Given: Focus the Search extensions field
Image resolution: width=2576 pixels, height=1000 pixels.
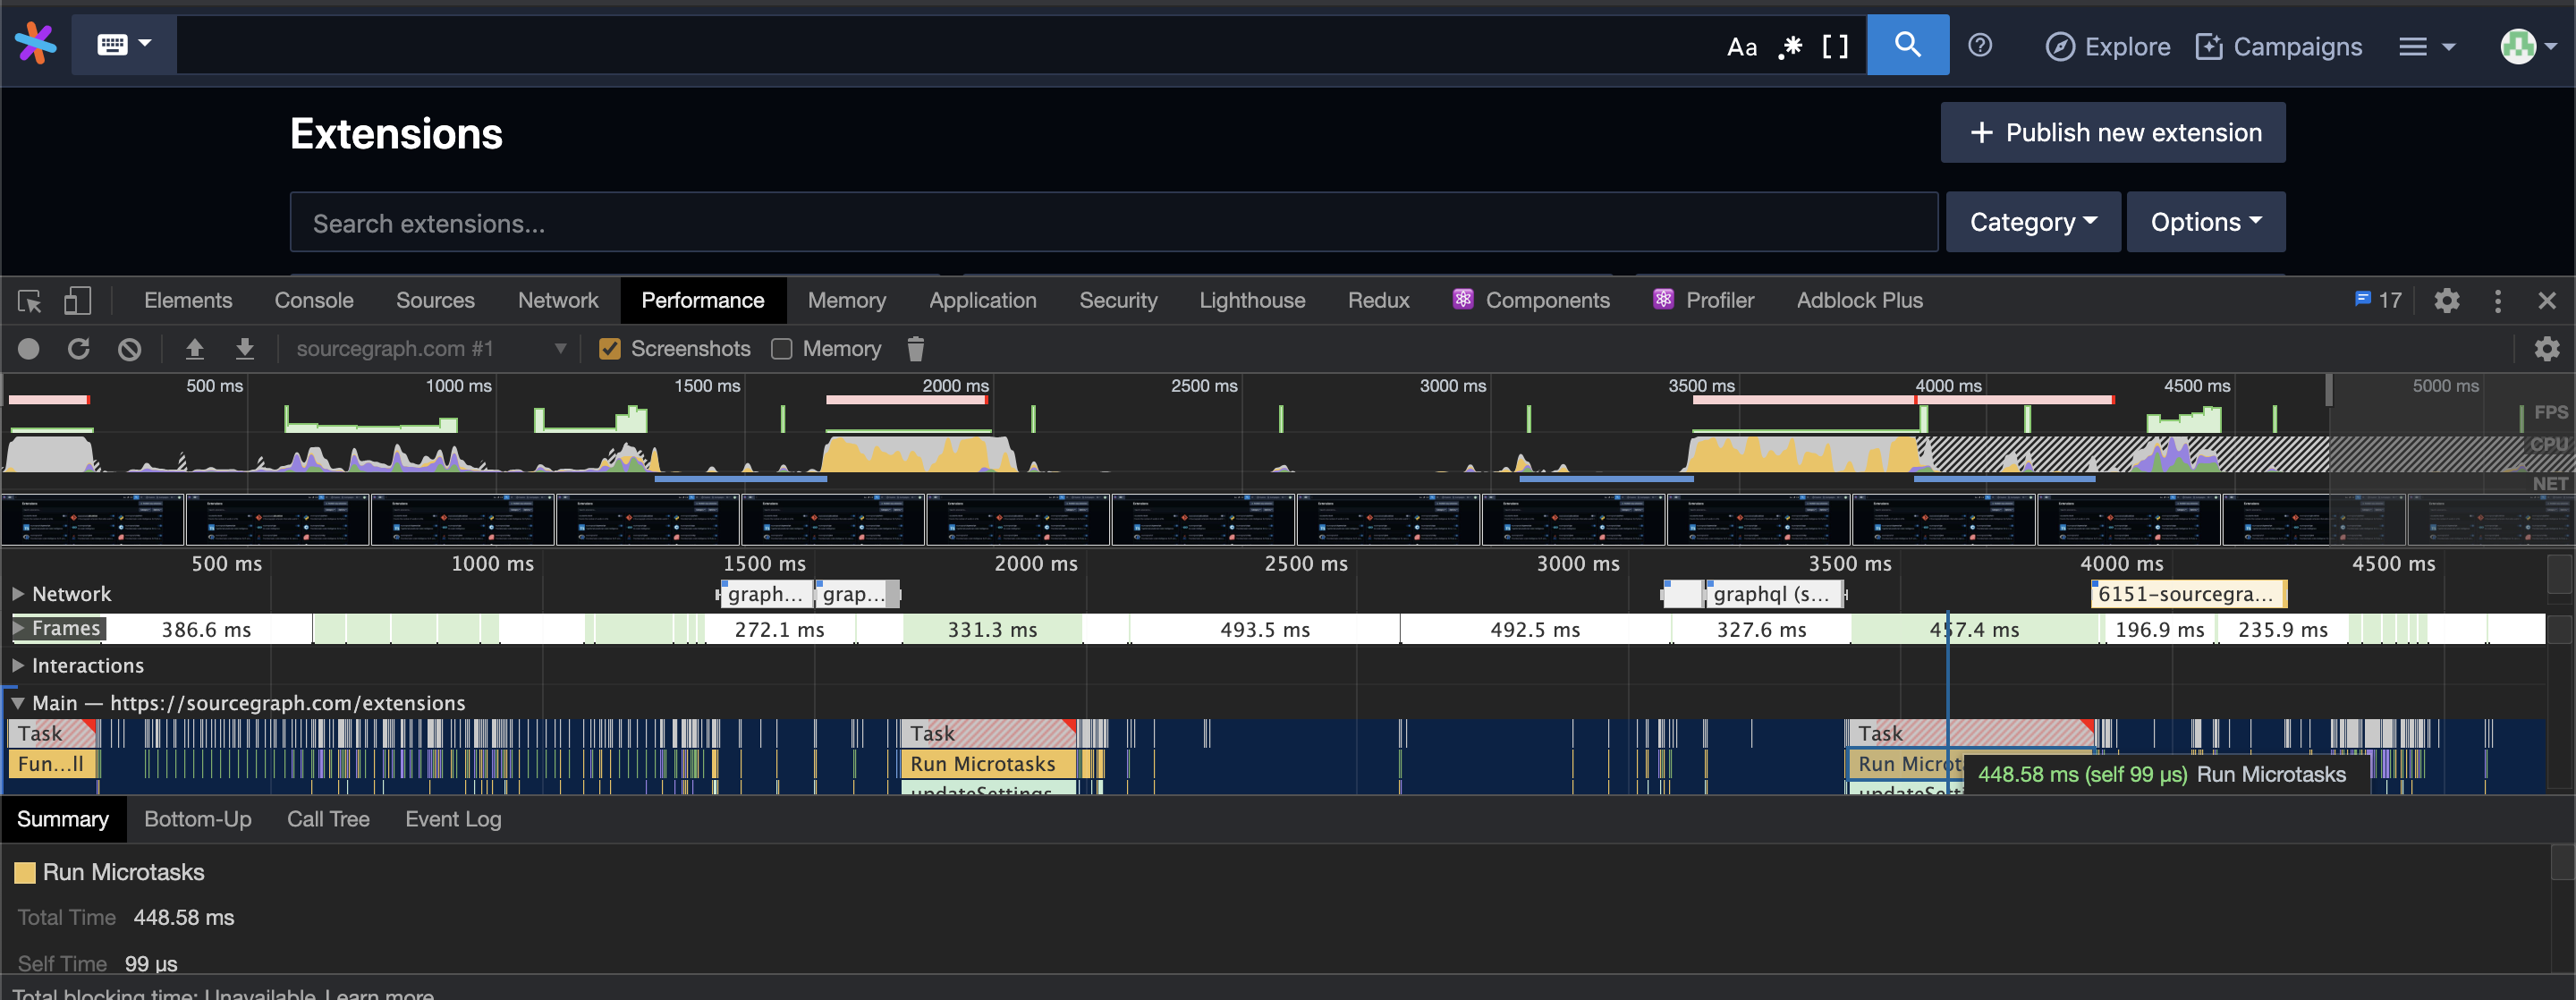Looking at the screenshot, I should point(1113,222).
